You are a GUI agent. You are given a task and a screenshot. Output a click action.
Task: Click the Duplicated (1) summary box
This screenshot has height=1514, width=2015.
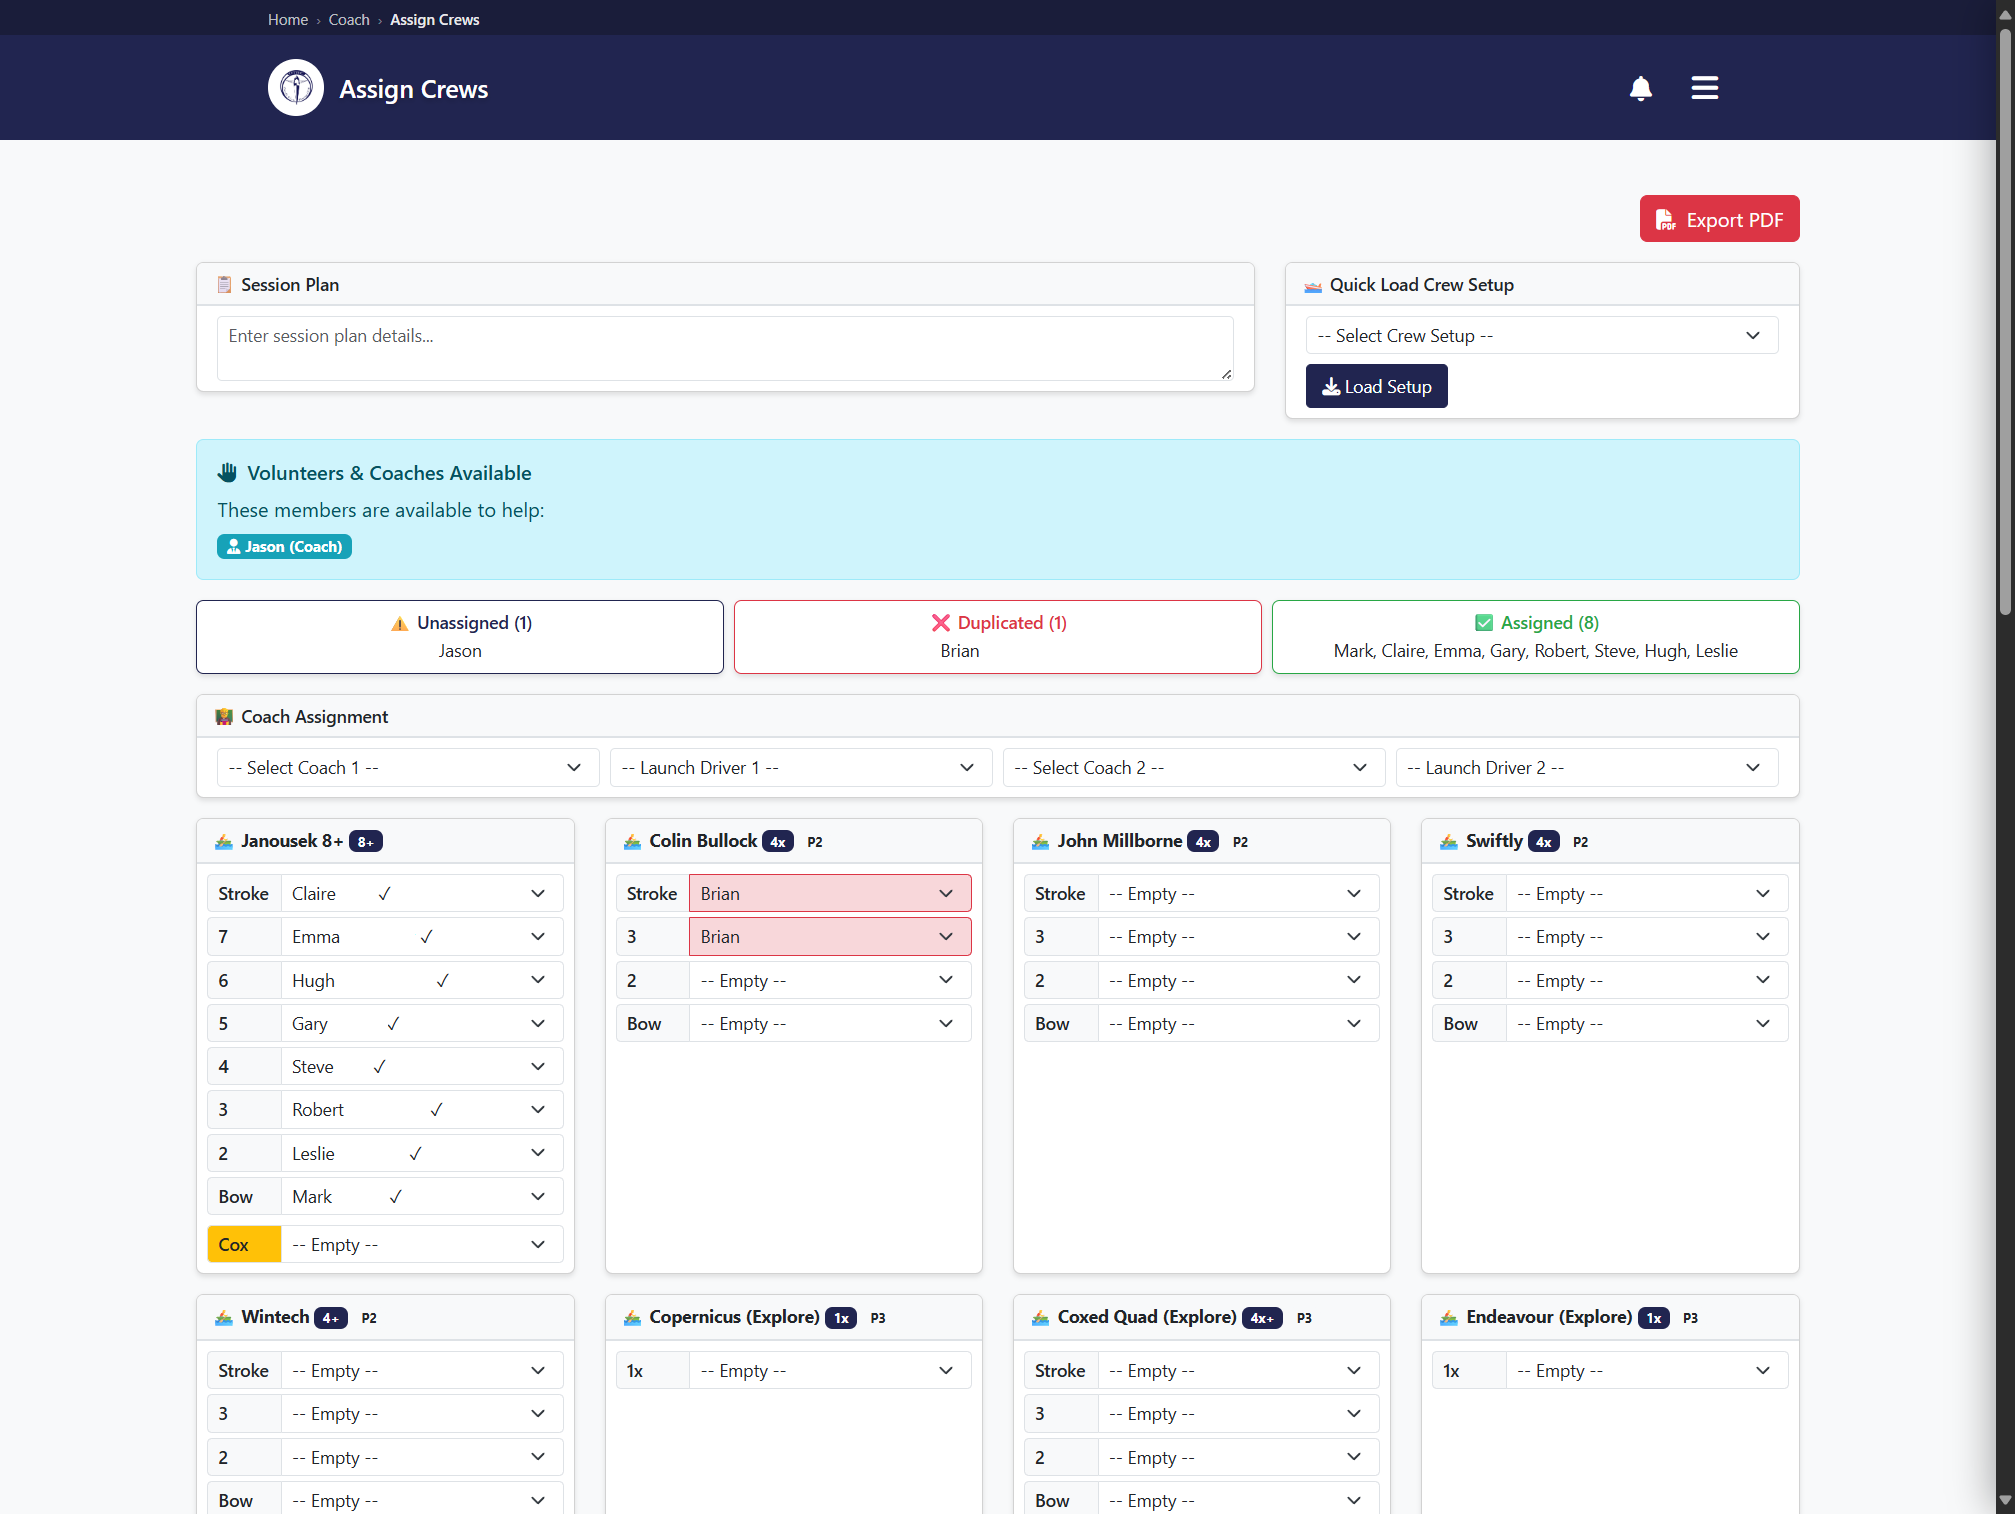pyautogui.click(x=998, y=637)
